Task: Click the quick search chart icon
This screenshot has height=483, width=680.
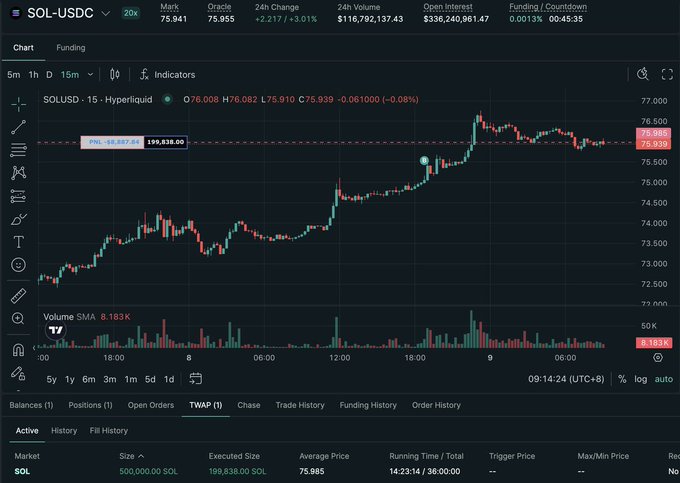Action: 643,74
